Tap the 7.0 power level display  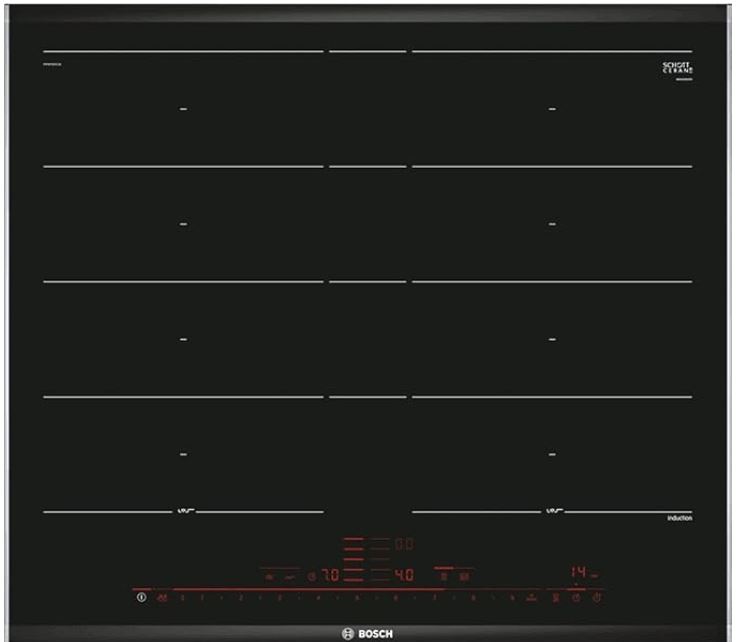coord(330,575)
